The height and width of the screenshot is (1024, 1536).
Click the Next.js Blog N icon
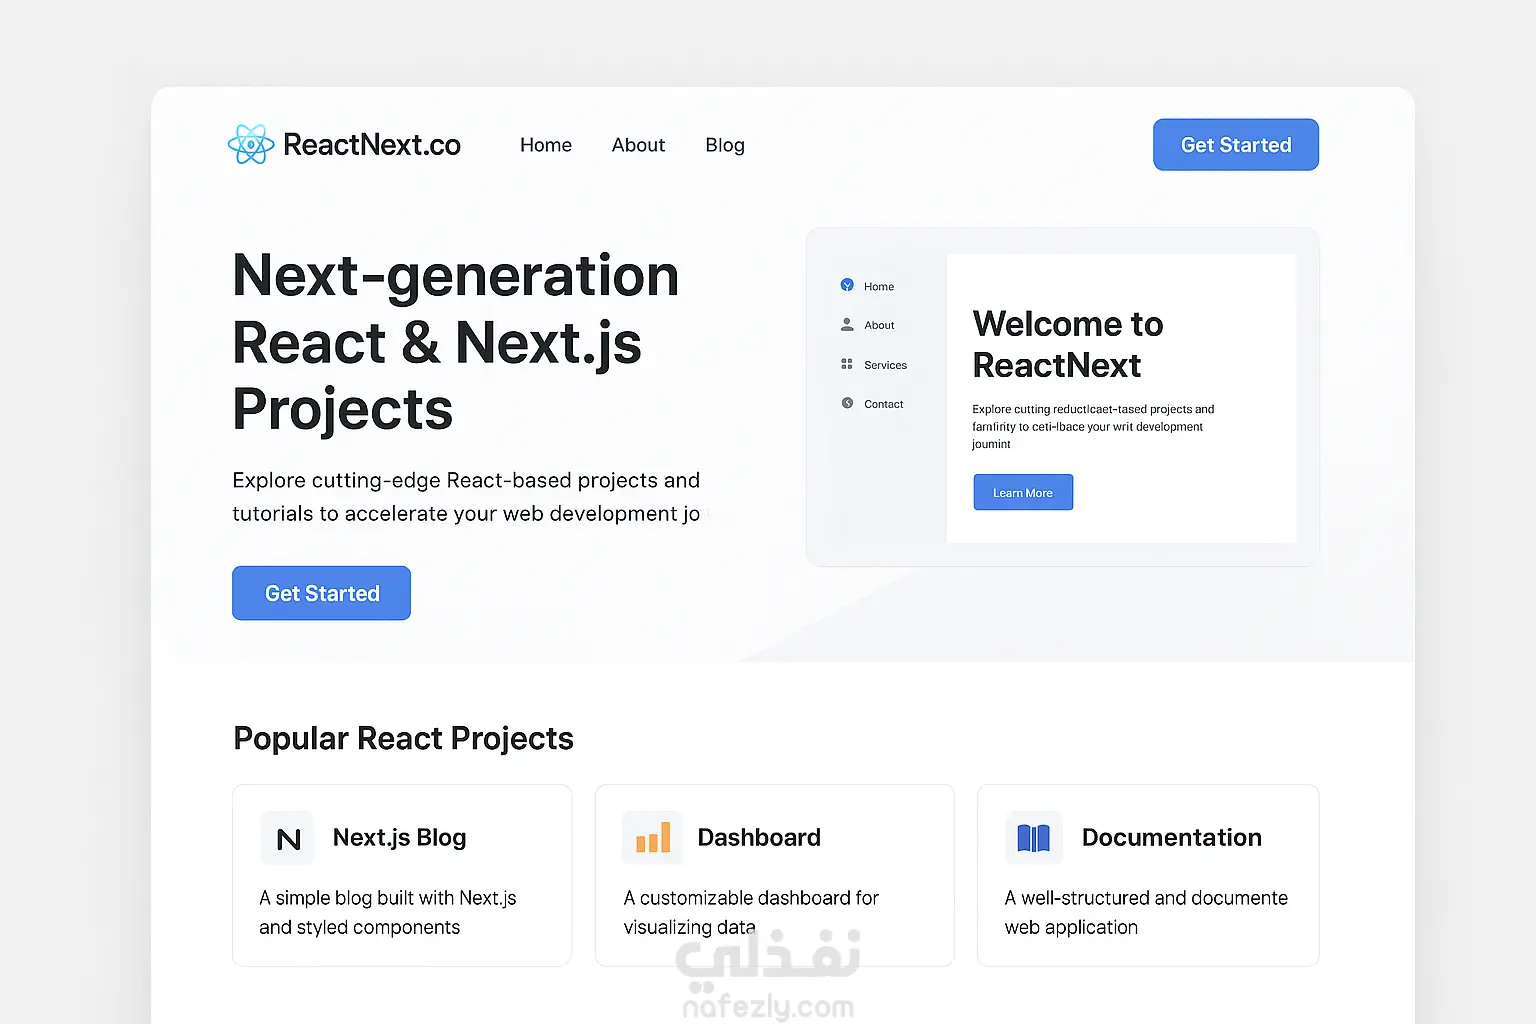pyautogui.click(x=288, y=838)
